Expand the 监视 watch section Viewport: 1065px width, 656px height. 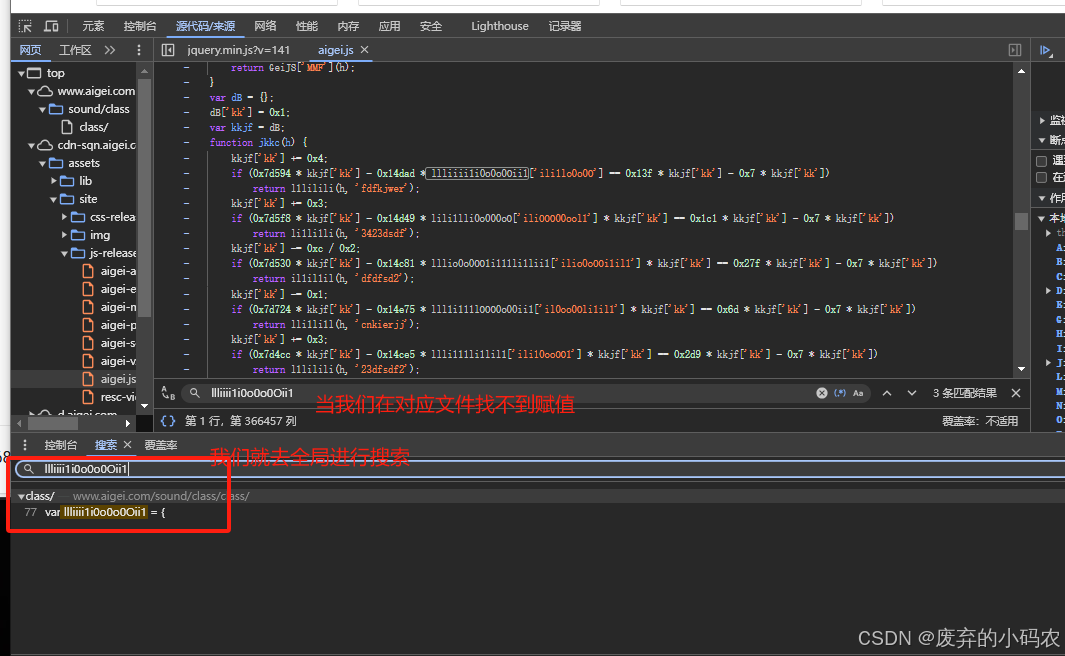[1043, 120]
